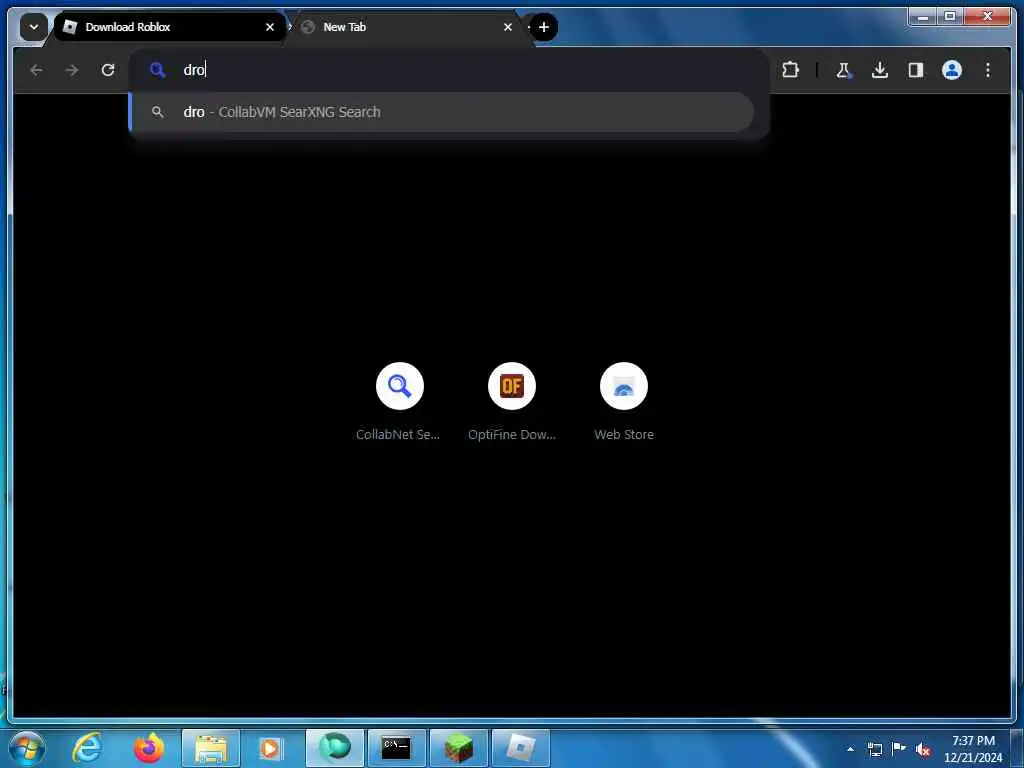Open the profile avatar menu
Image resolution: width=1024 pixels, height=768 pixels.
click(x=952, y=70)
